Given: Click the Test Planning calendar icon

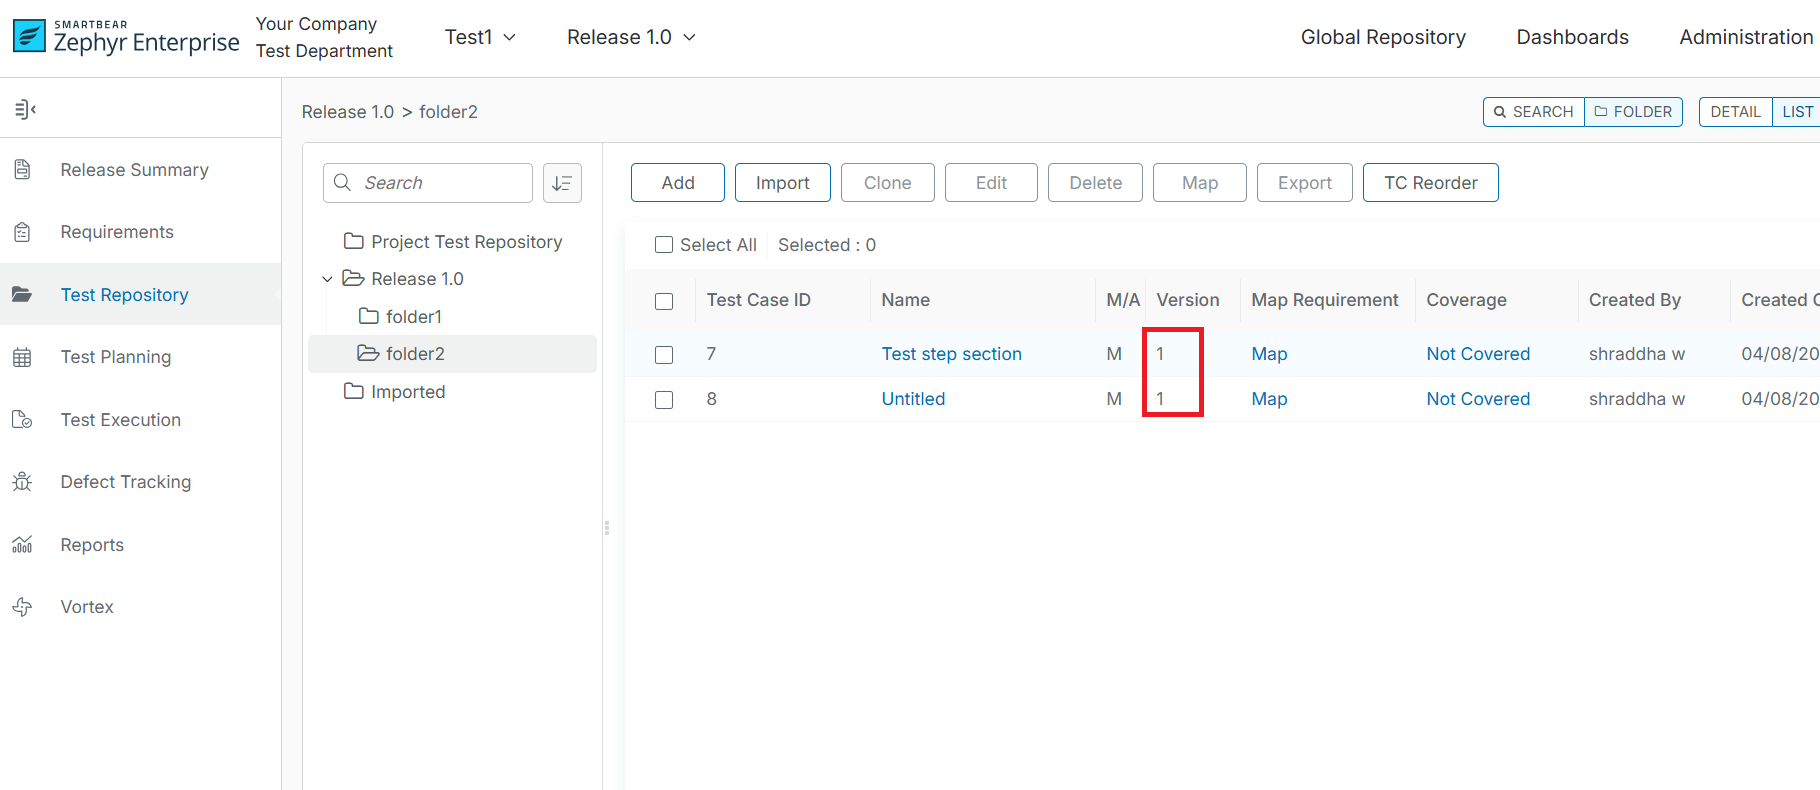Looking at the screenshot, I should pos(22,357).
